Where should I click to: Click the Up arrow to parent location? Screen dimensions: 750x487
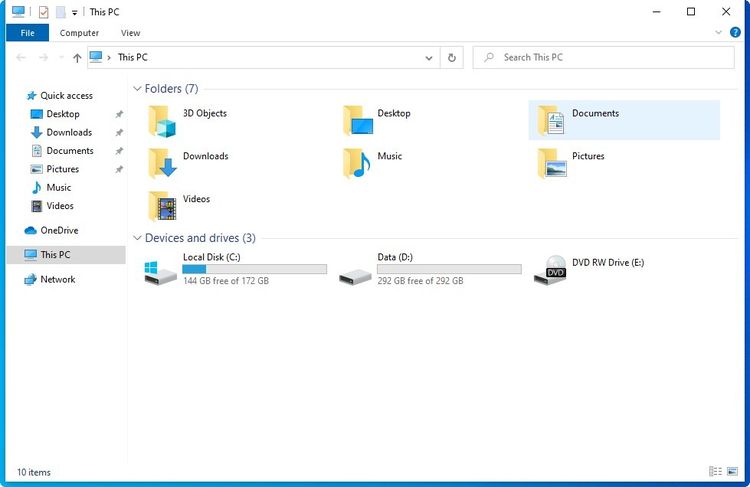(77, 58)
